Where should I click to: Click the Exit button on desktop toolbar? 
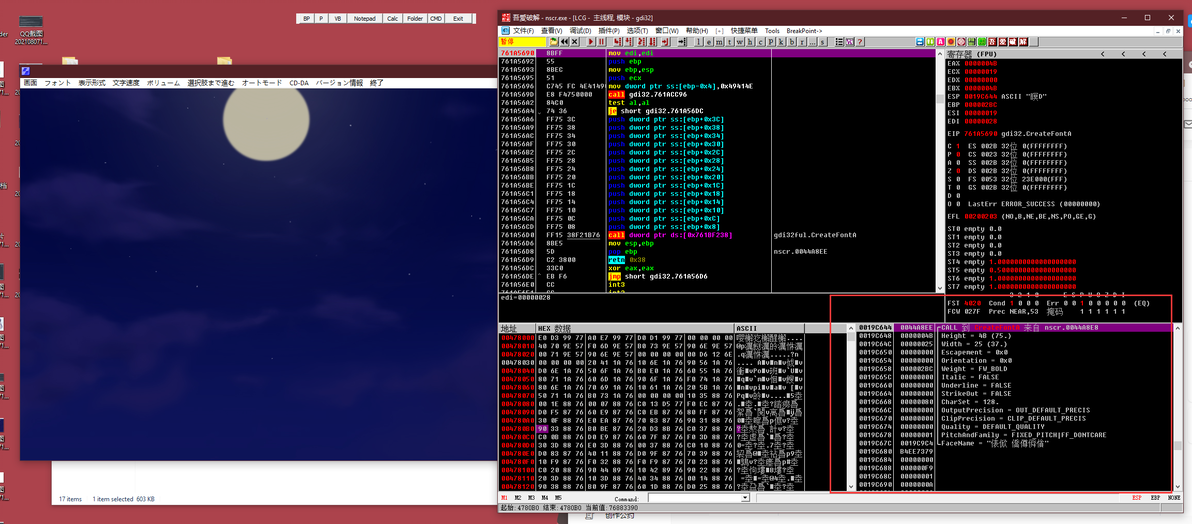click(x=458, y=18)
